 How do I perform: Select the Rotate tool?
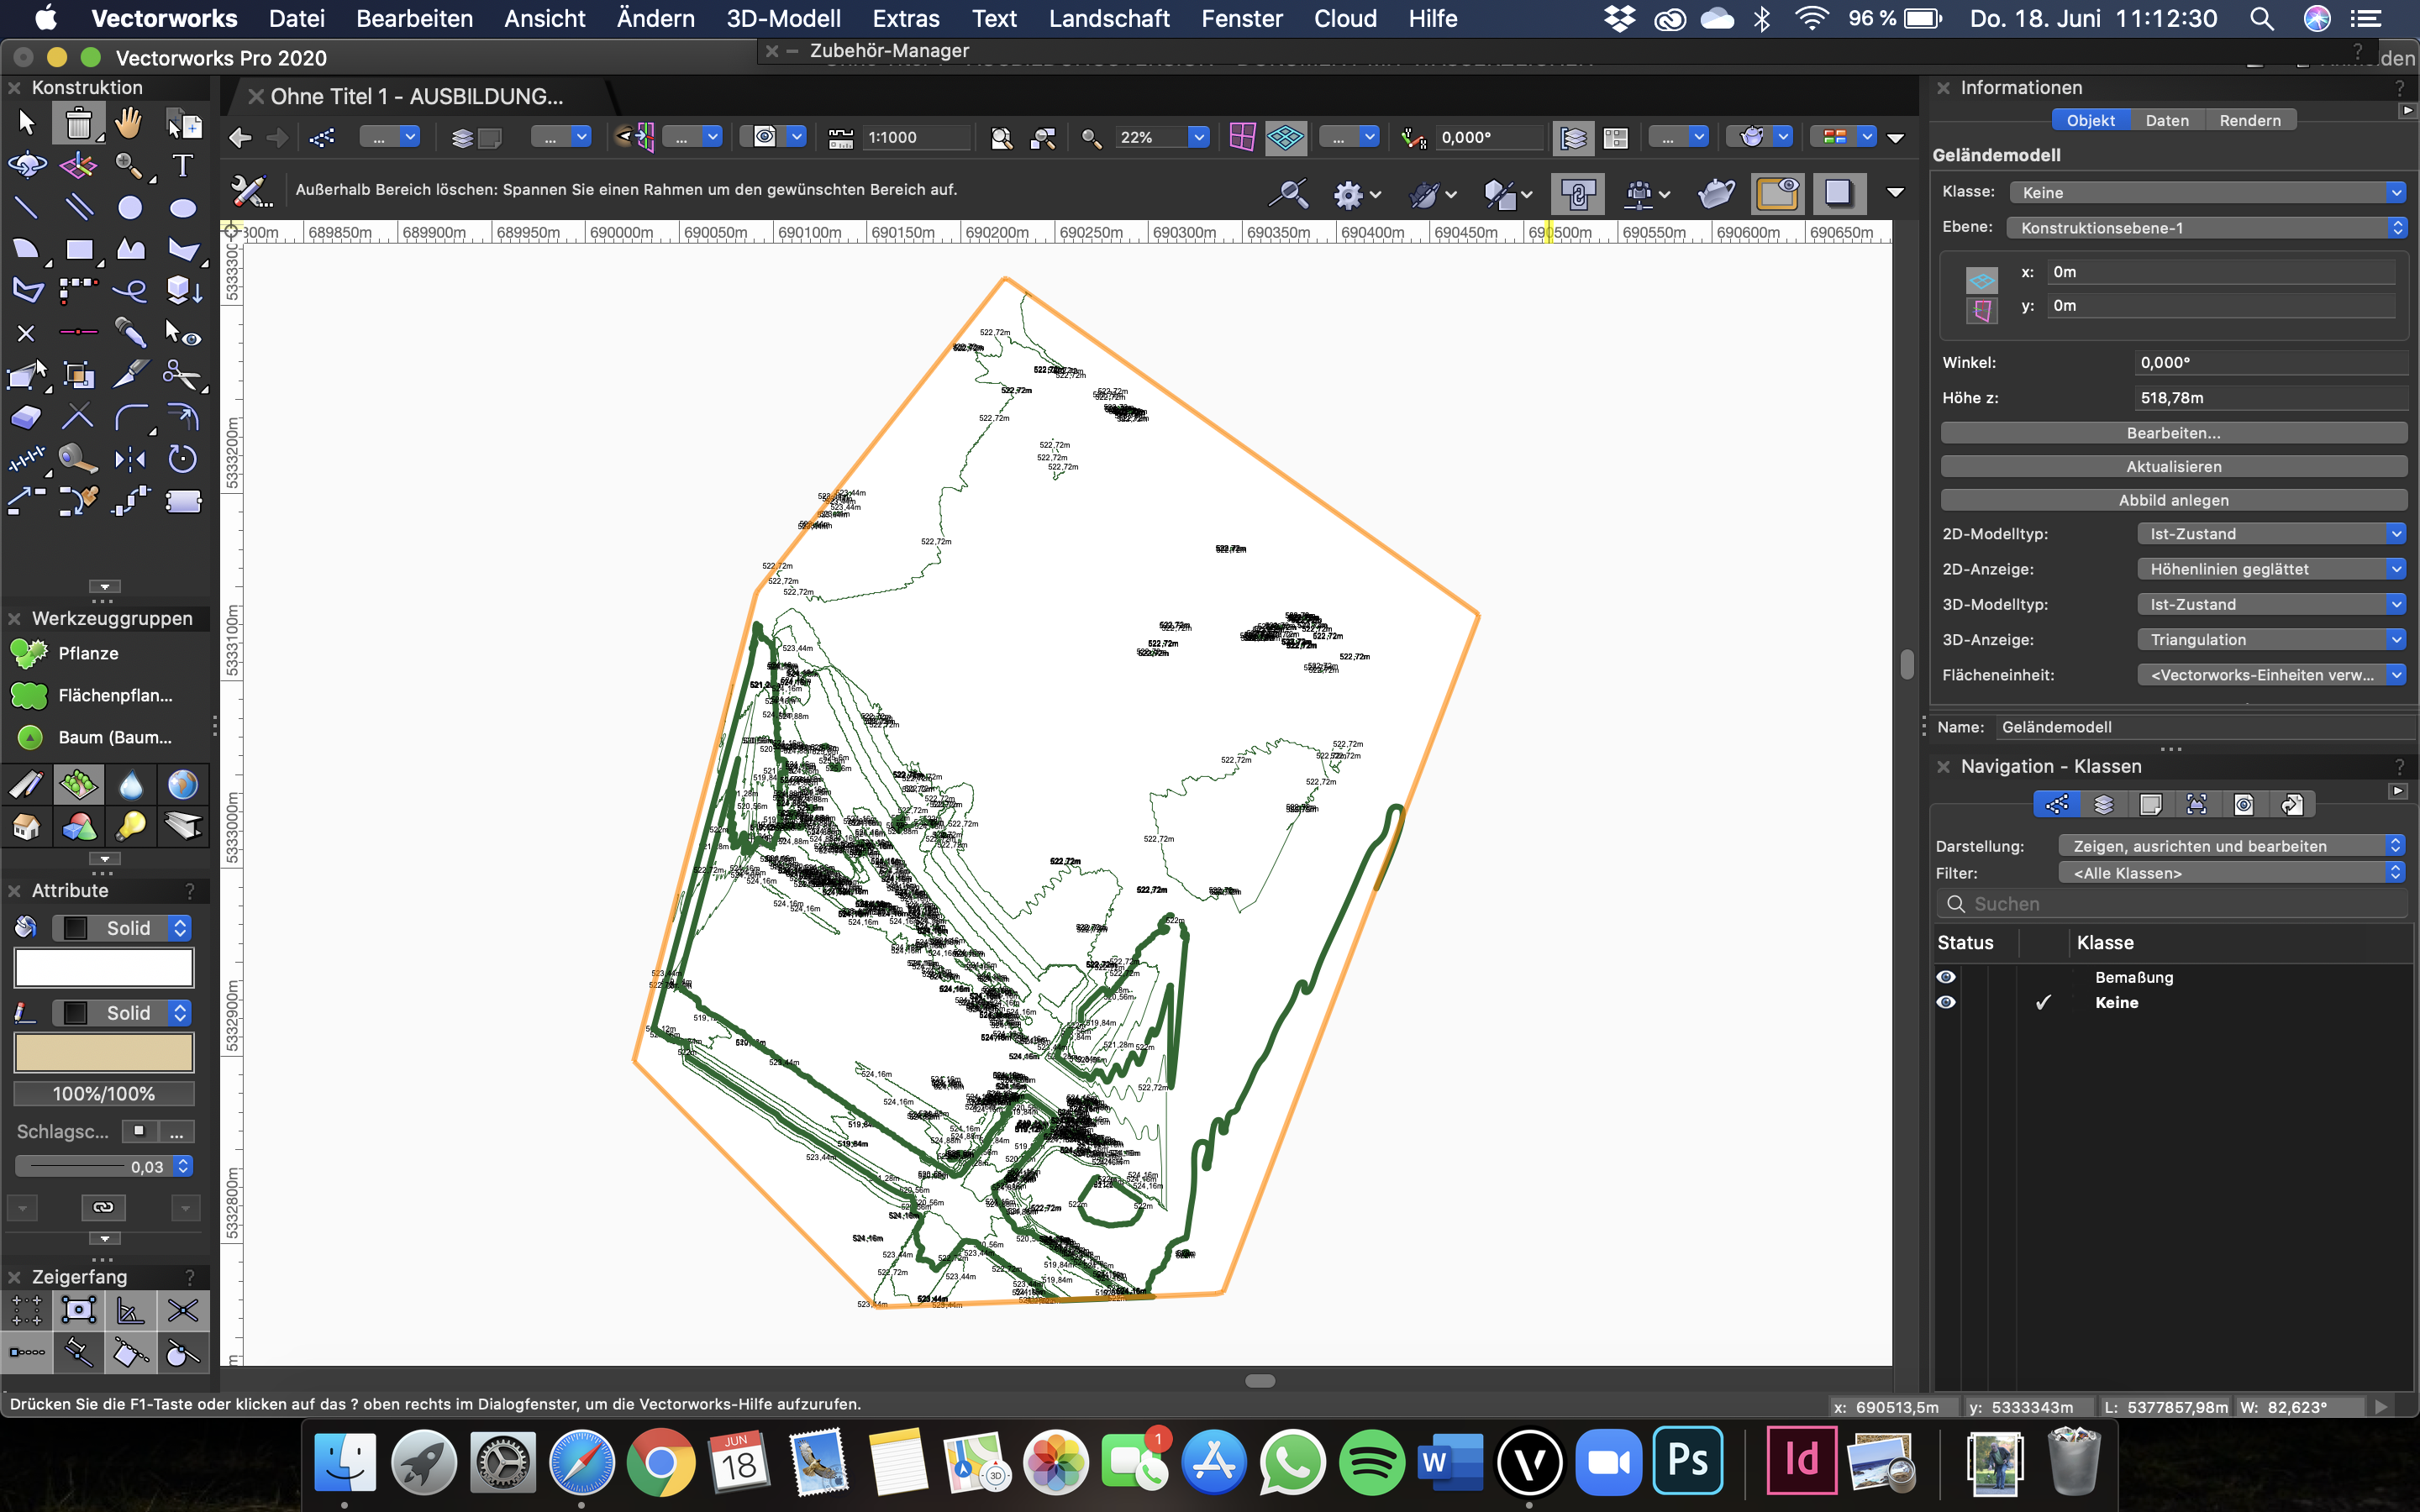coord(182,459)
